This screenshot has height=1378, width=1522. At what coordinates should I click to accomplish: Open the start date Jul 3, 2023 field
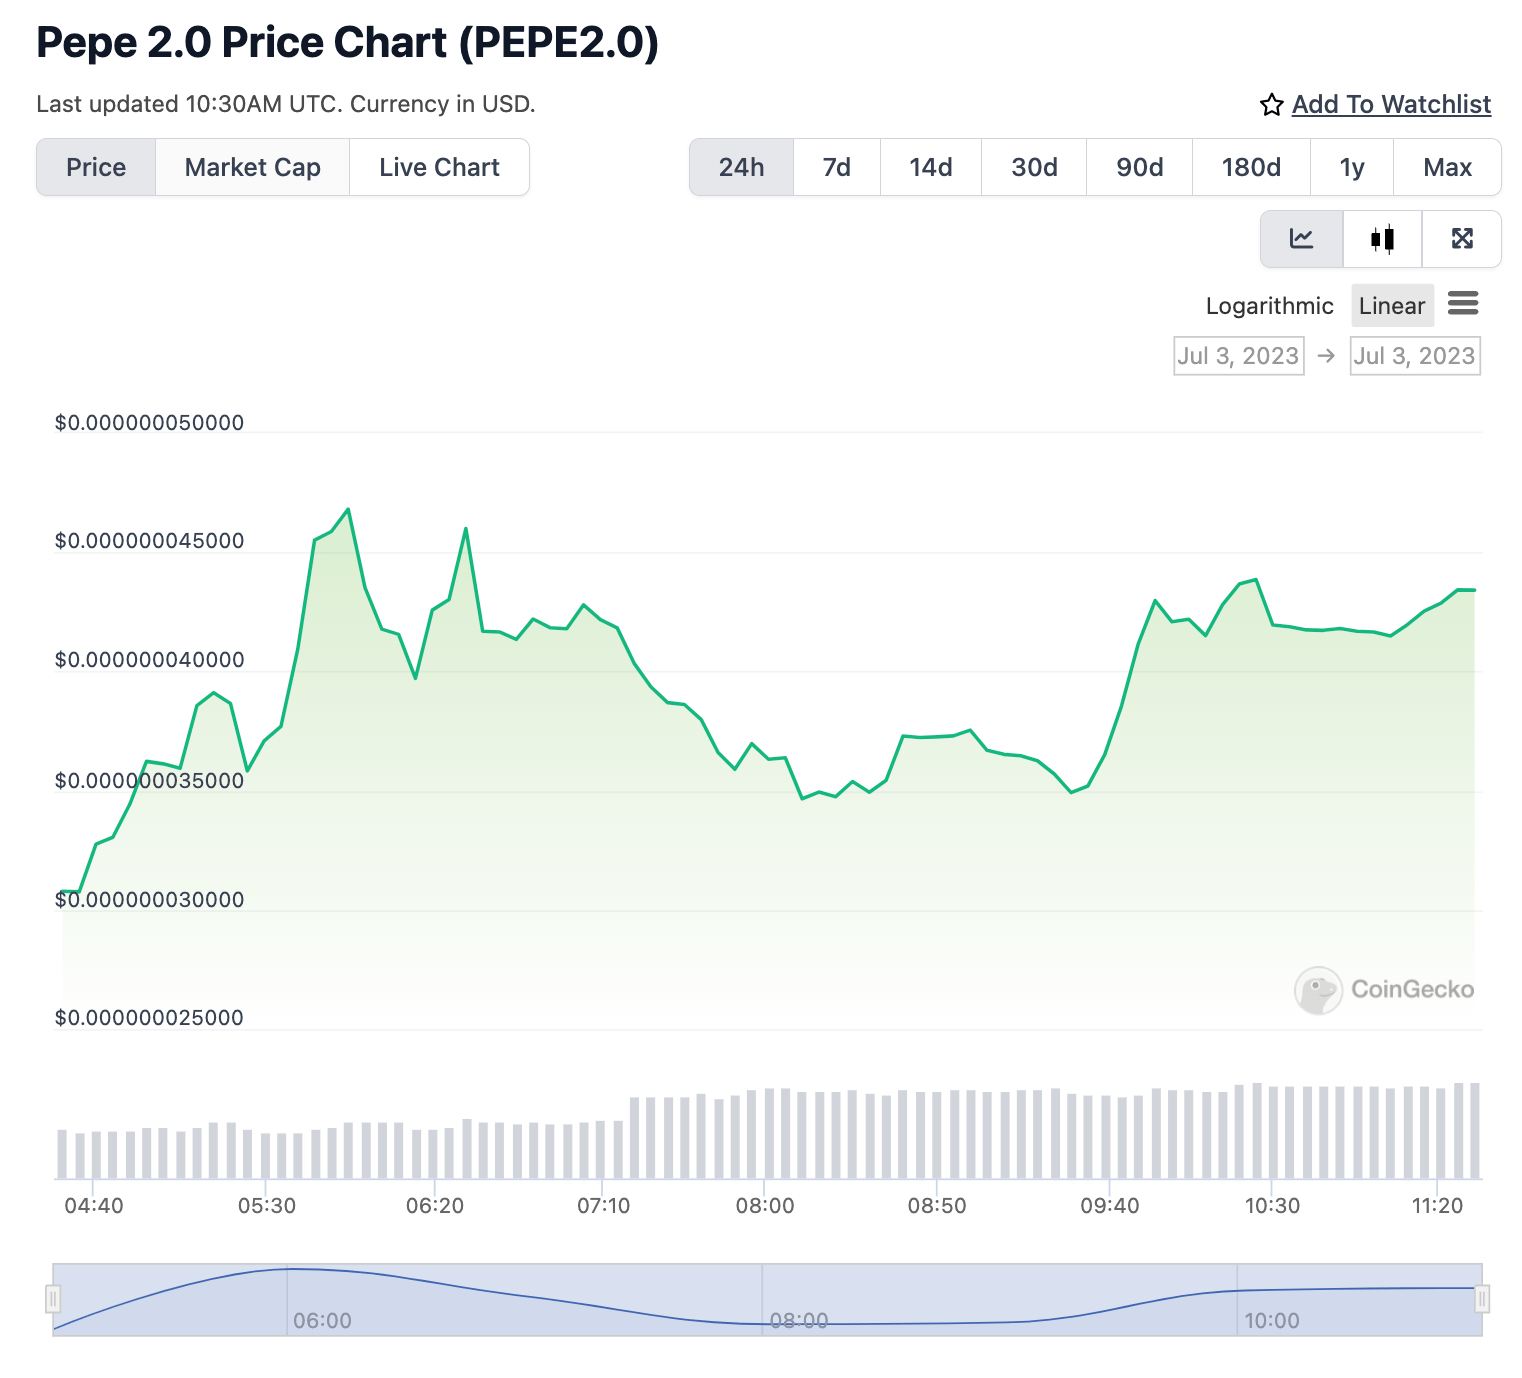(1238, 356)
